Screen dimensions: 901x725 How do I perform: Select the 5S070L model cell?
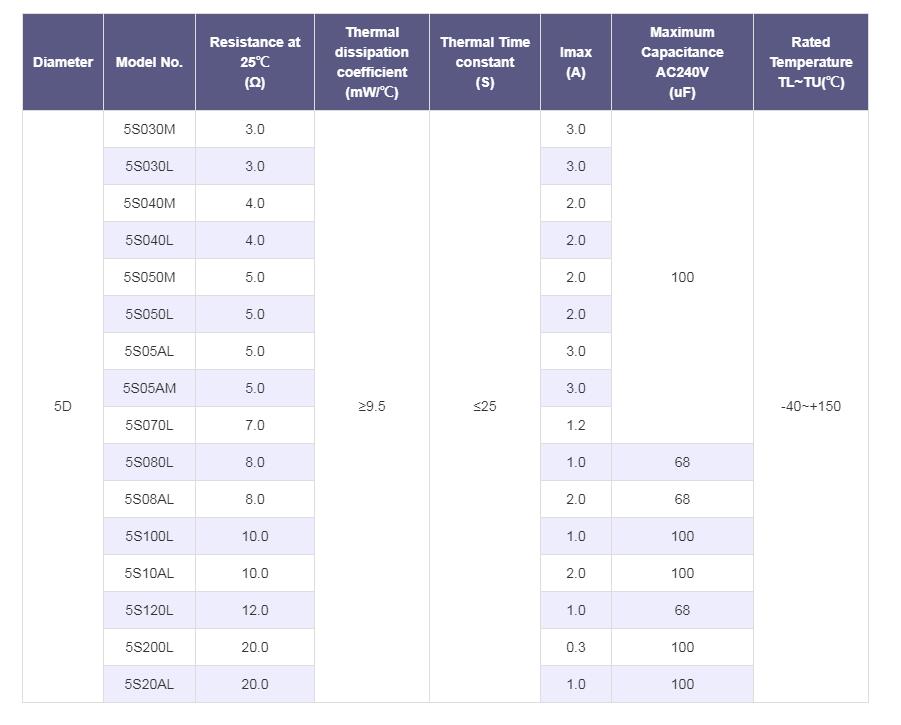tap(149, 425)
